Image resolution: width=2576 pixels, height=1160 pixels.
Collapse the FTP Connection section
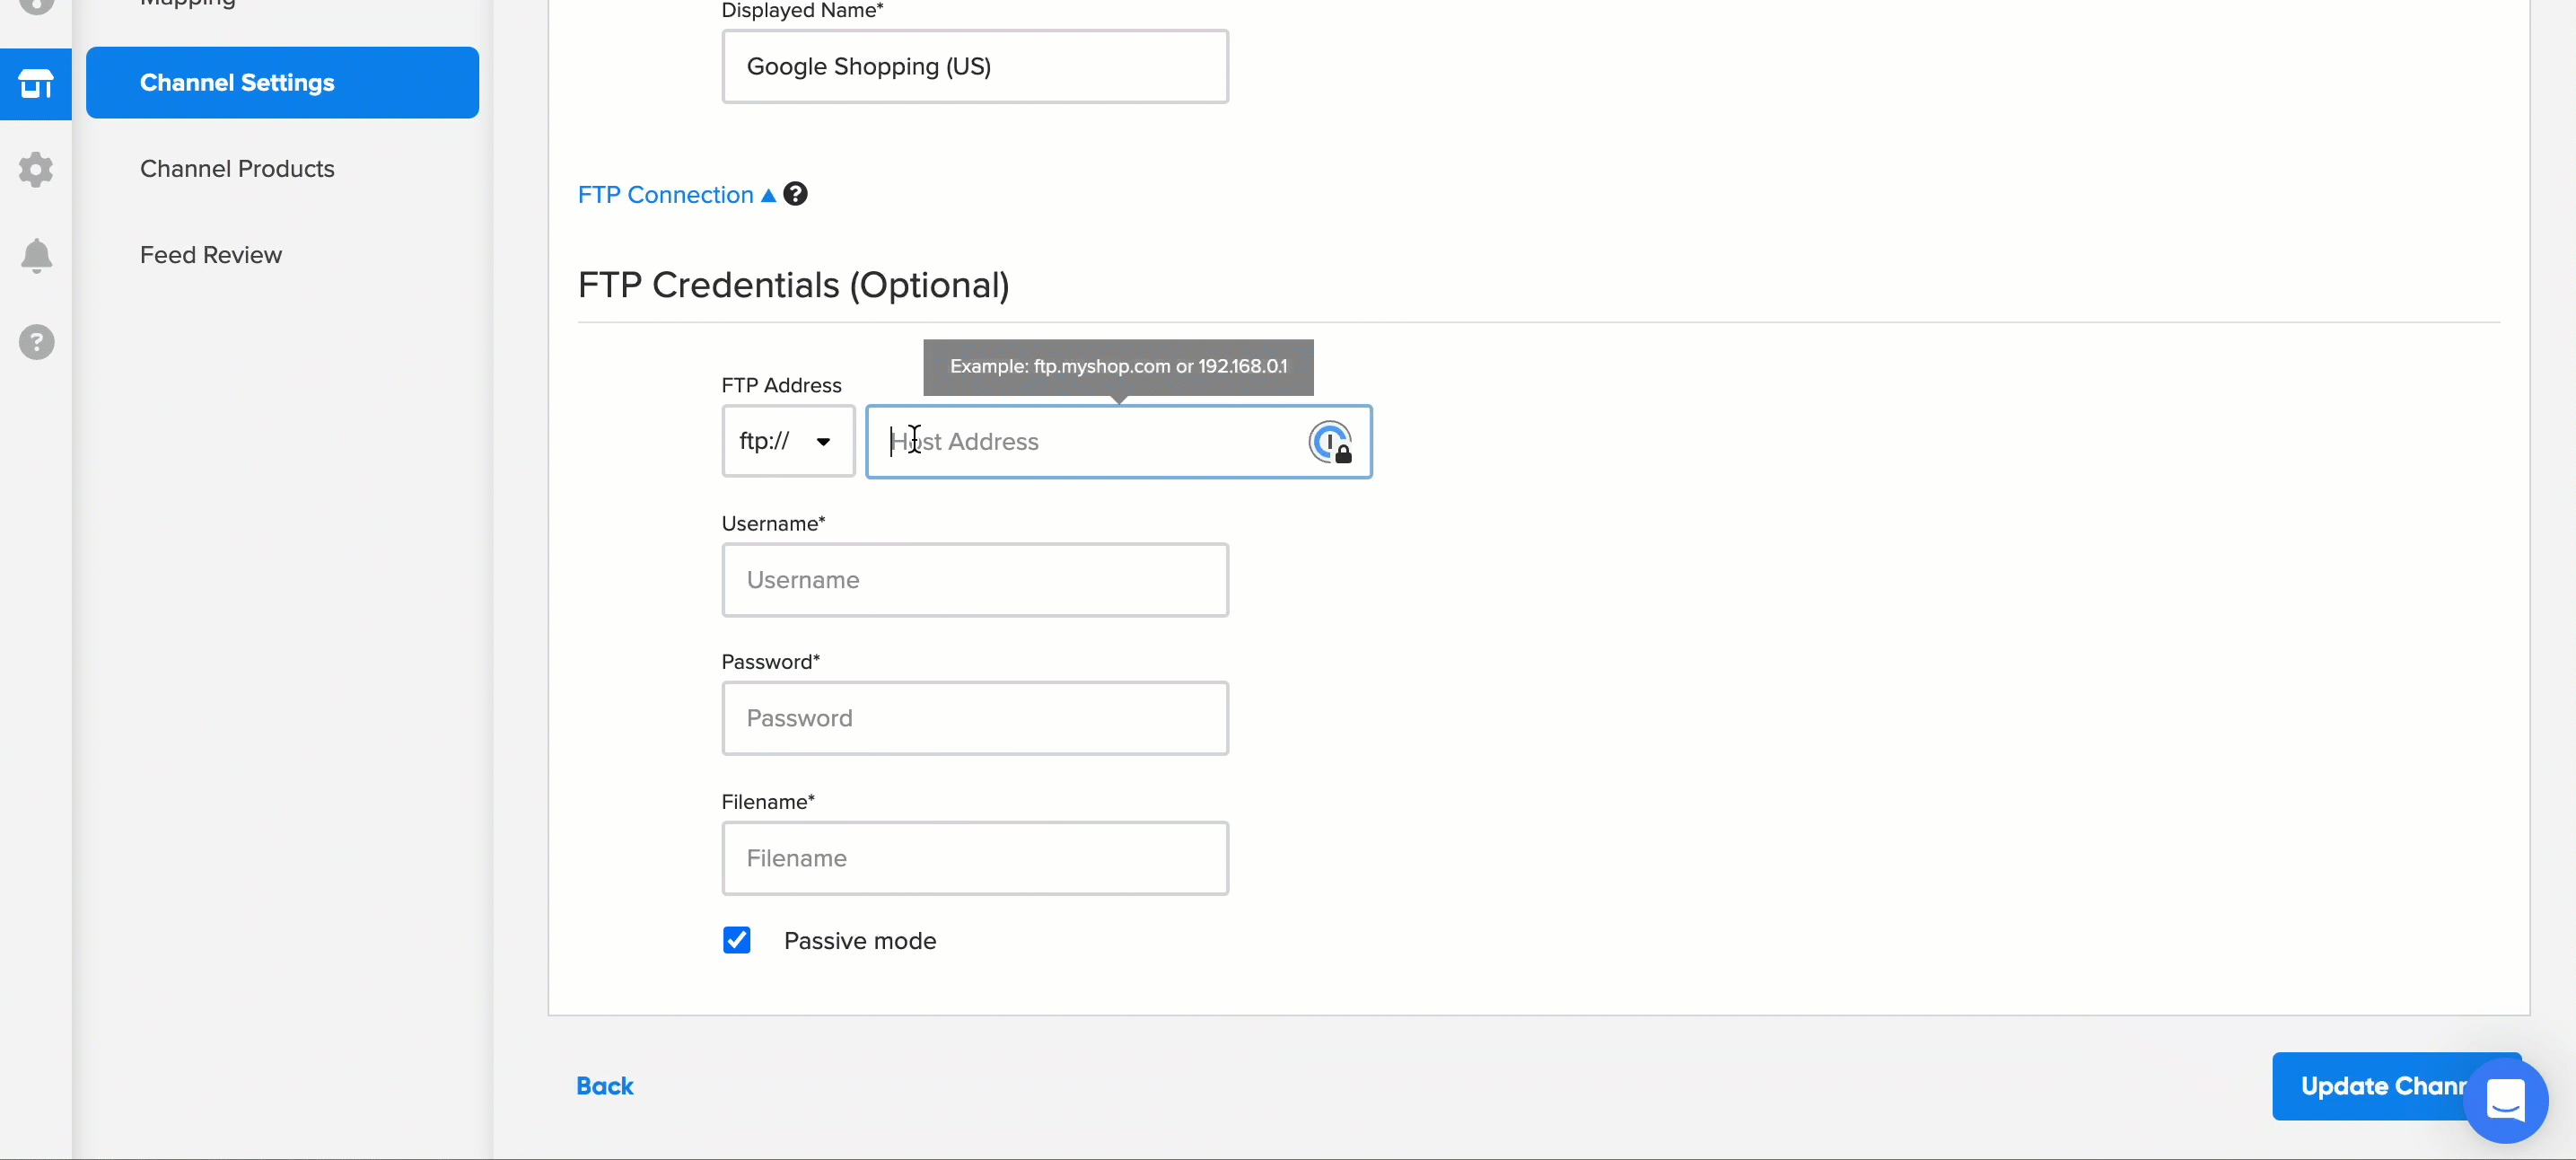coord(676,195)
